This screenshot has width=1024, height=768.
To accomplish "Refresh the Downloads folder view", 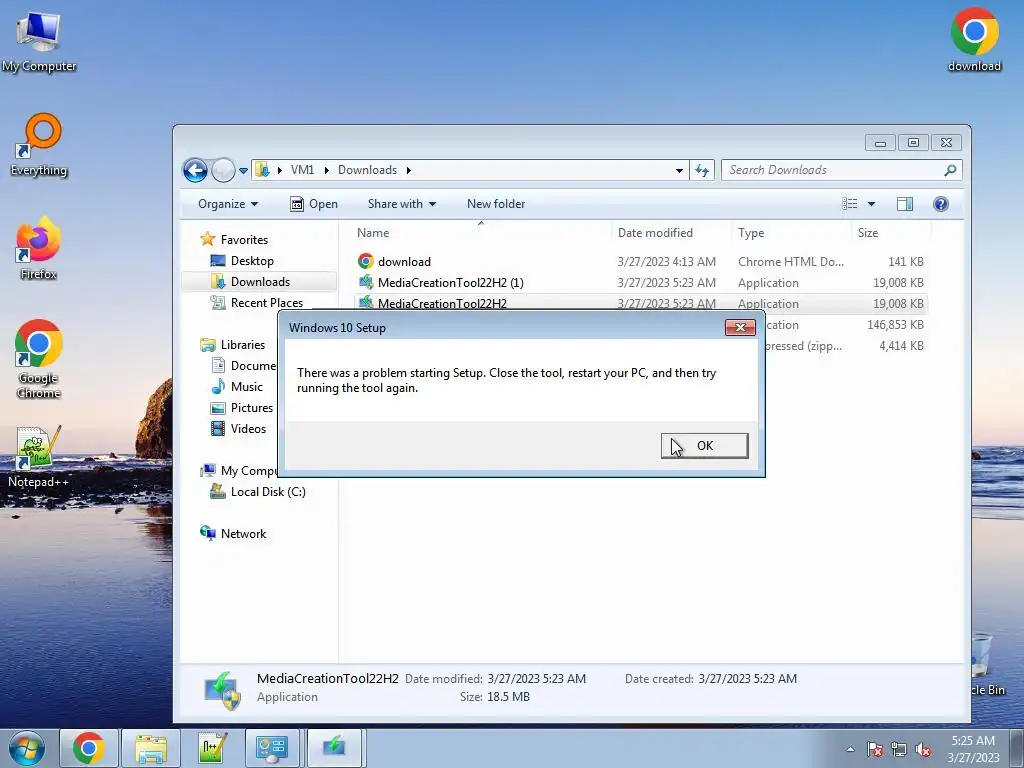I will tap(702, 170).
